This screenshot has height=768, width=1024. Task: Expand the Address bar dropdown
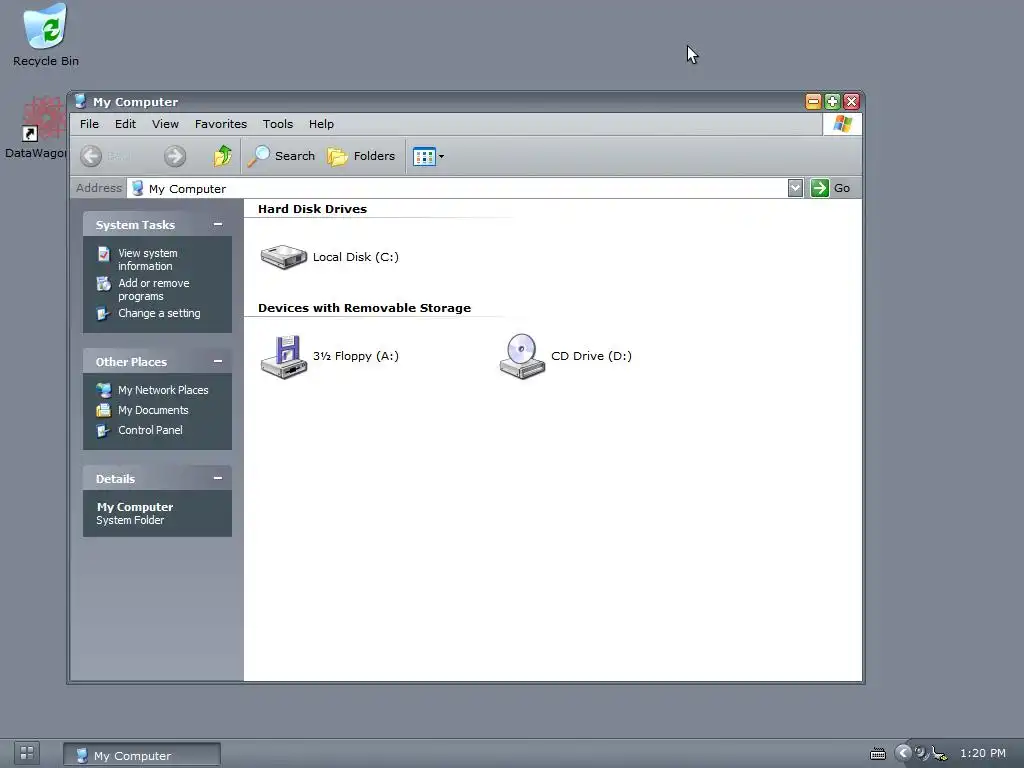click(x=795, y=188)
